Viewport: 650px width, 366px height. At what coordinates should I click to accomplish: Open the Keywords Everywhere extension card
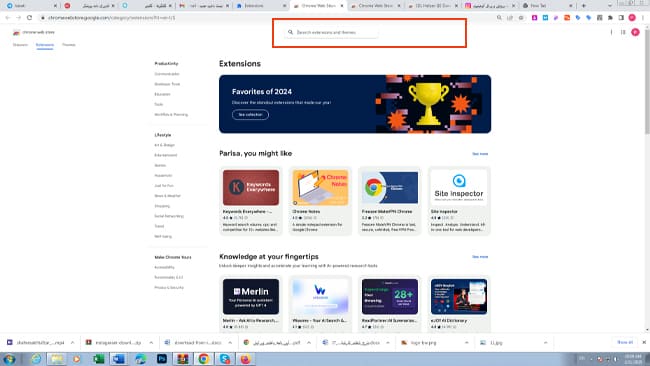pos(251,201)
